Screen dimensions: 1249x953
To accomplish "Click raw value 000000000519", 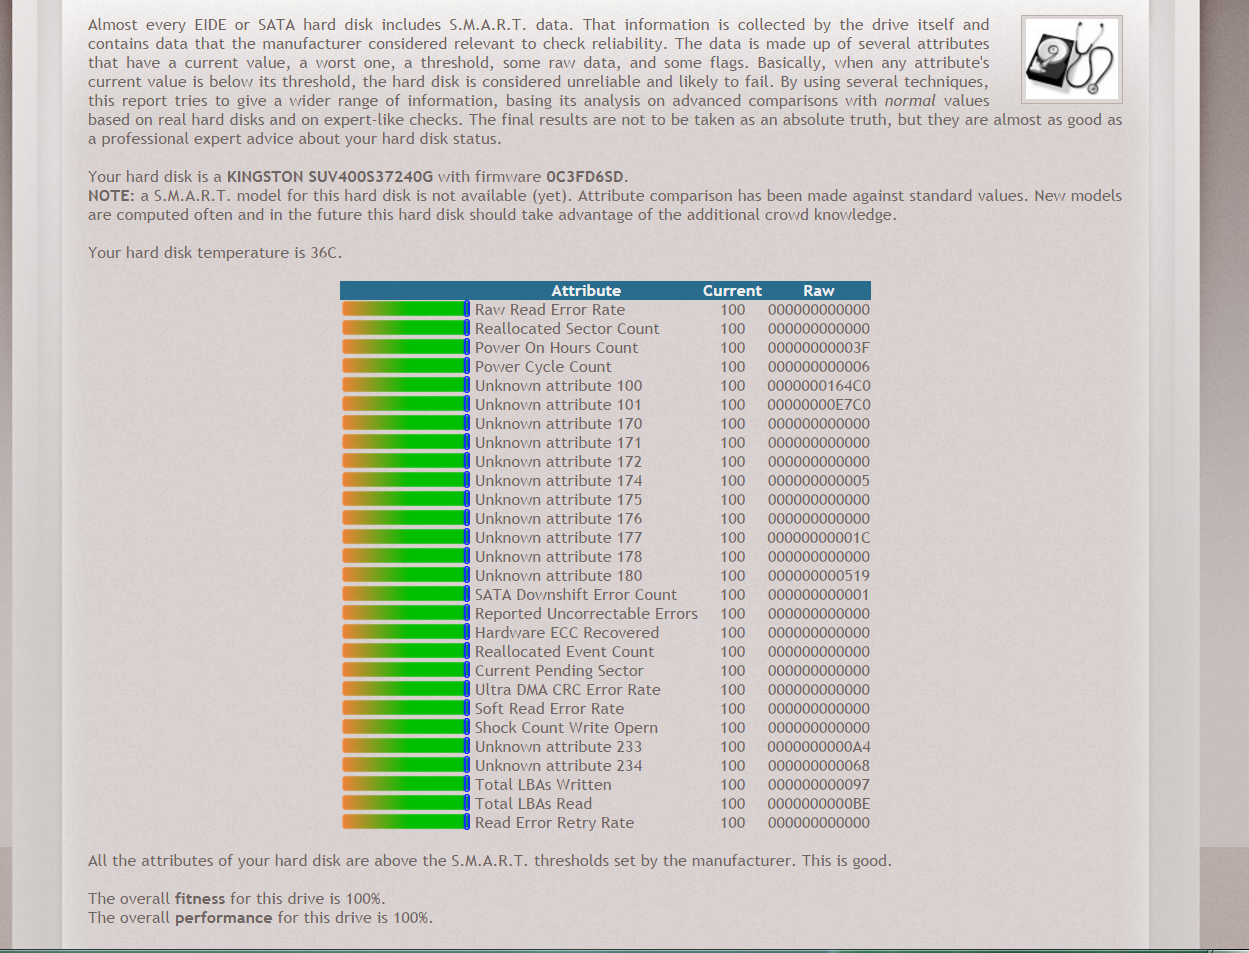I will pos(818,576).
